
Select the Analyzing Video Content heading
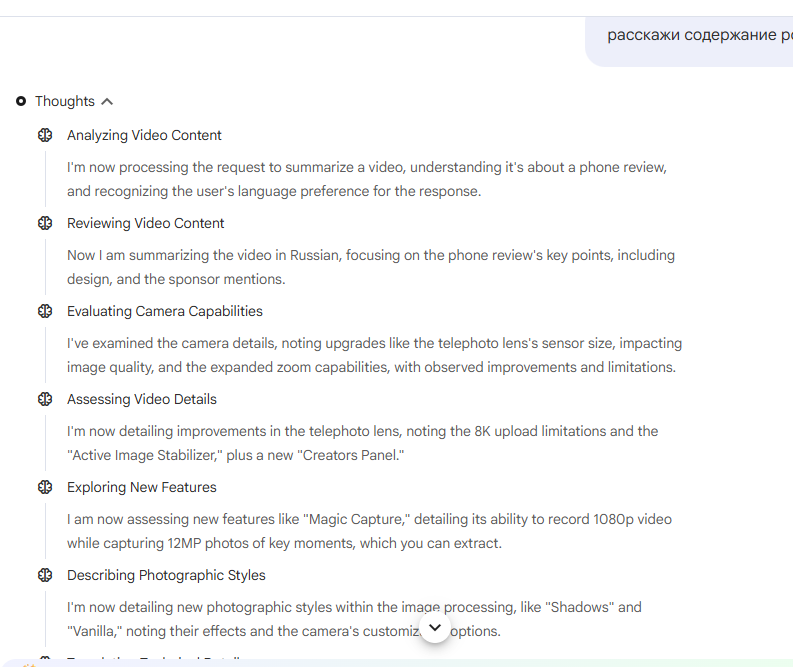click(x=144, y=135)
